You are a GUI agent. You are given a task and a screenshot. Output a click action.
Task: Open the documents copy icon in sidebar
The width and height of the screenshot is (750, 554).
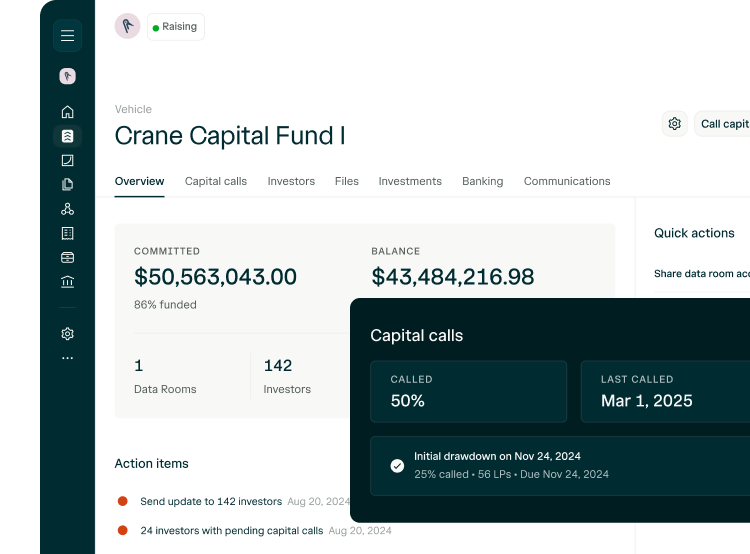point(67,184)
